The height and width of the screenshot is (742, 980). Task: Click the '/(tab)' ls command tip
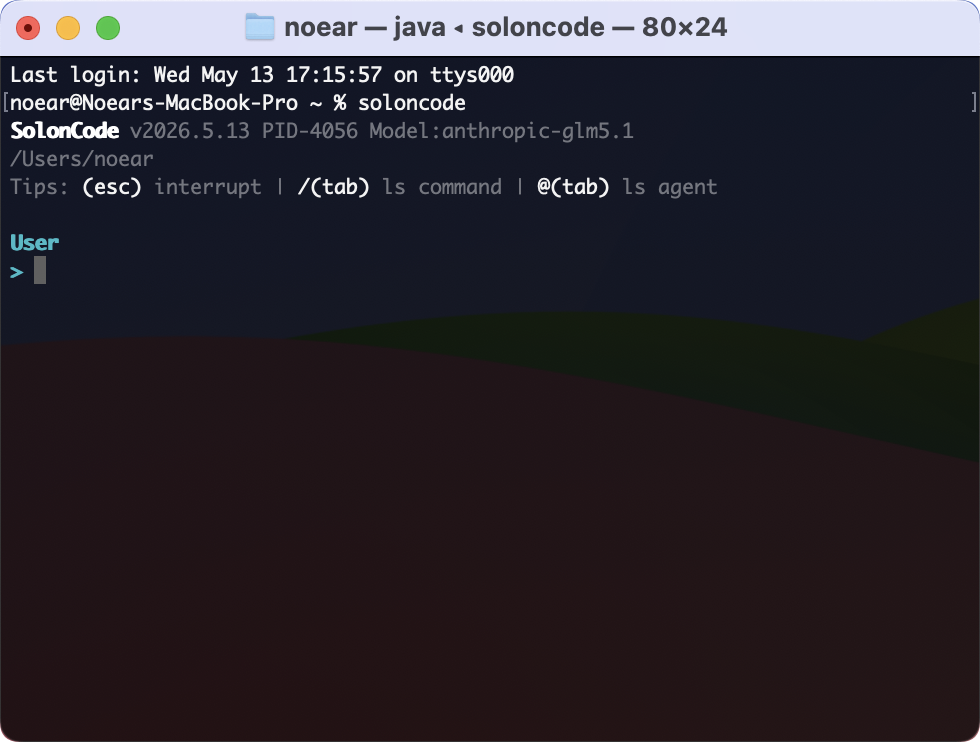(334, 187)
